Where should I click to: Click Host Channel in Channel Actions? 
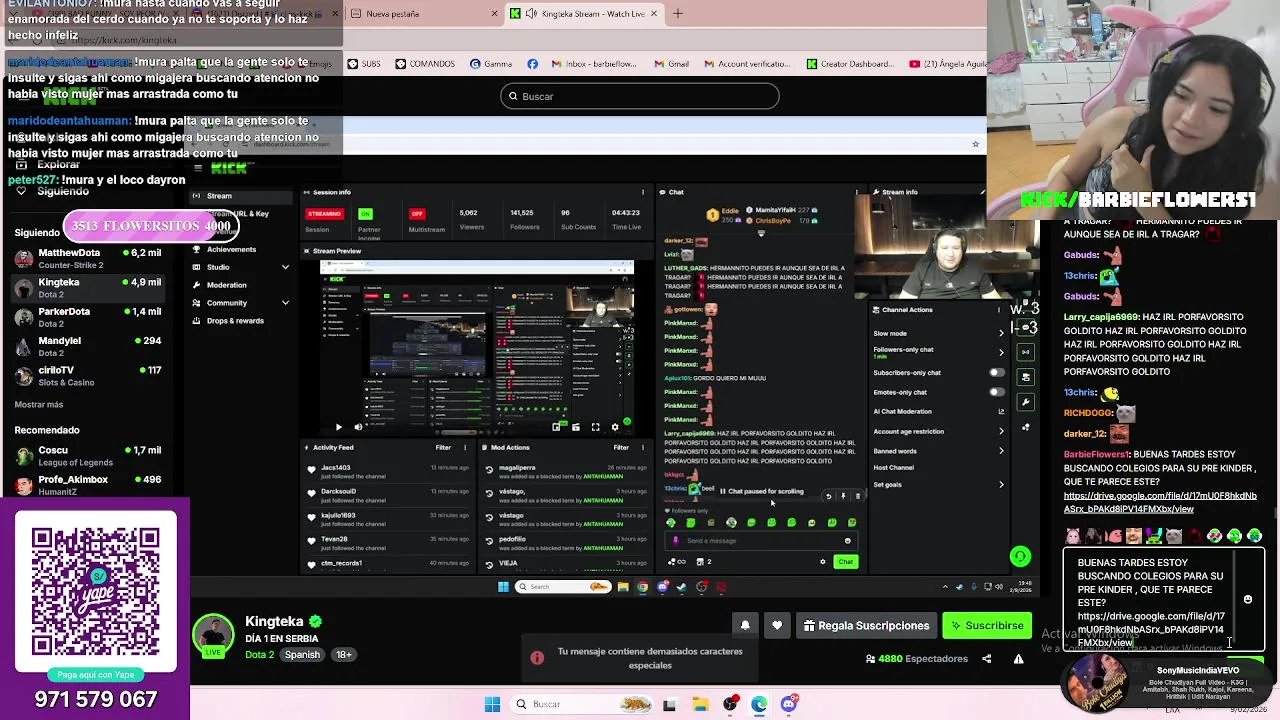click(893, 468)
